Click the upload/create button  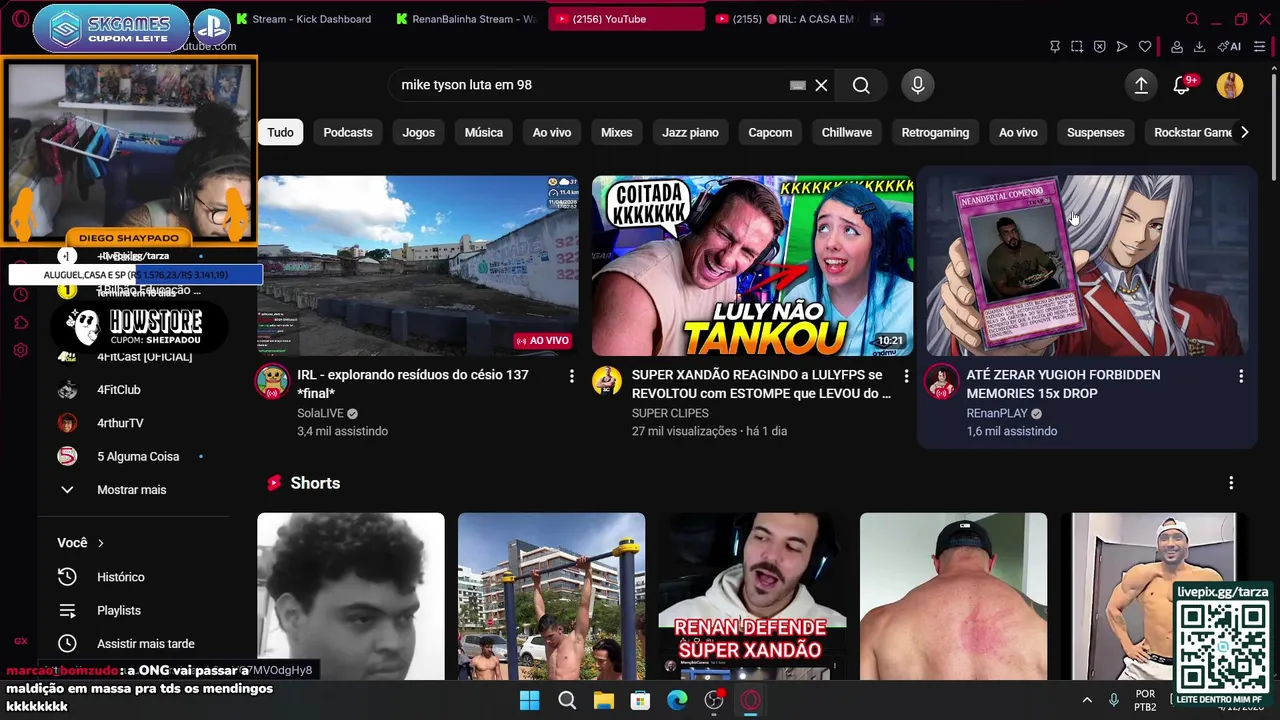click(1141, 85)
